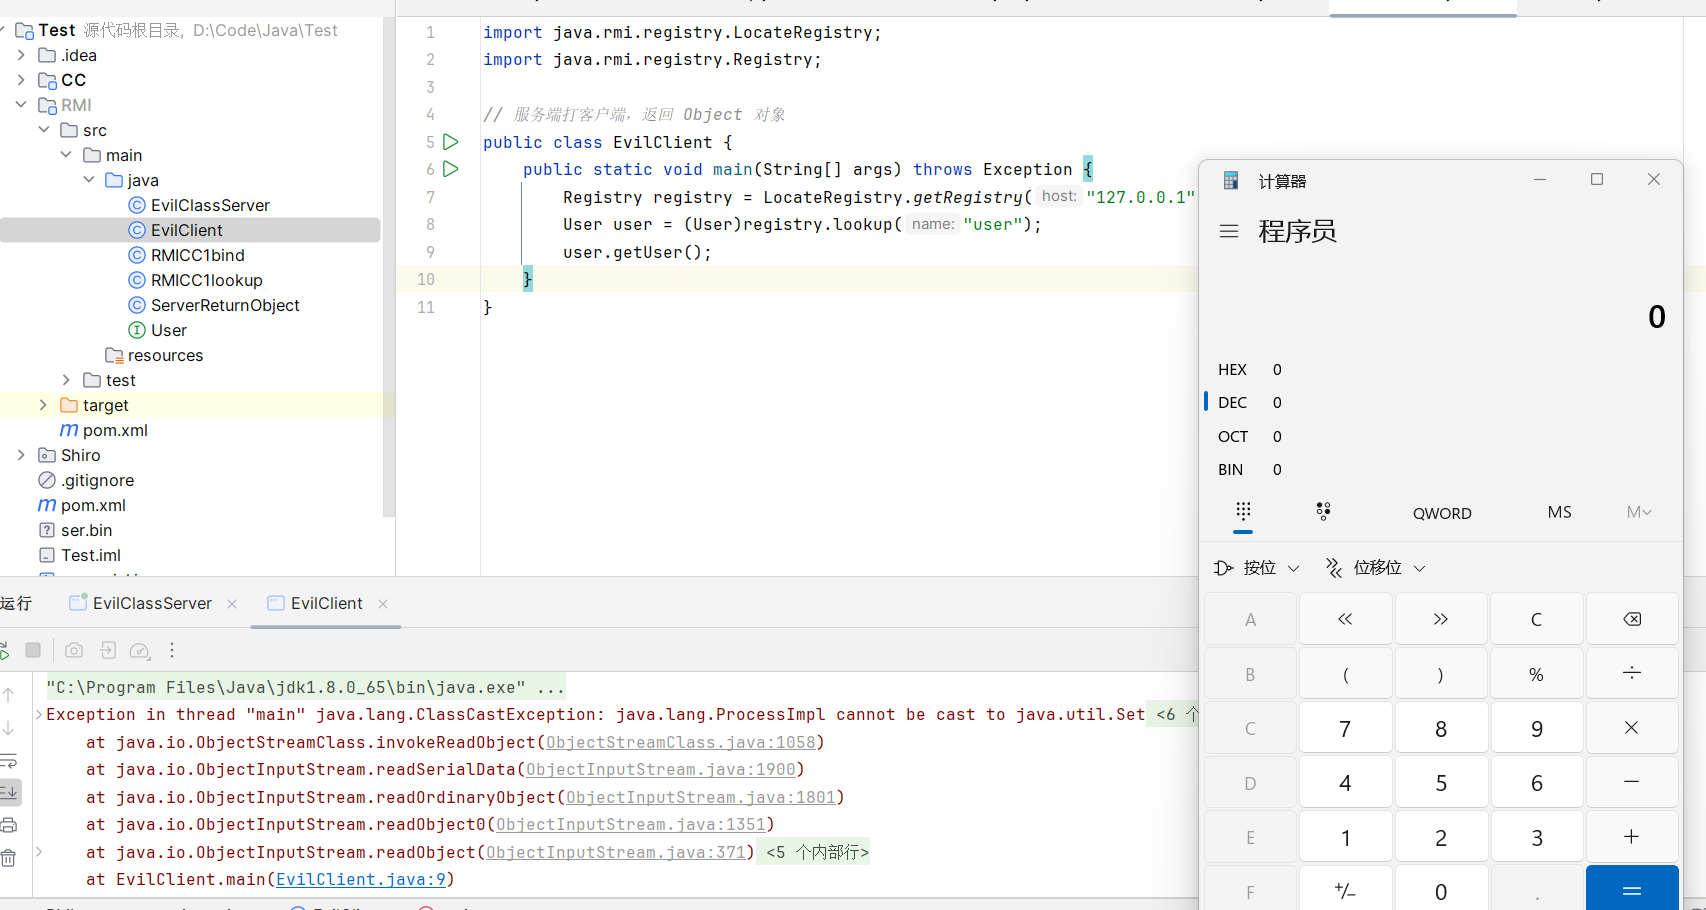The height and width of the screenshot is (910, 1706).
Task: Open RMICC1lookup class in project tree
Action: point(207,280)
